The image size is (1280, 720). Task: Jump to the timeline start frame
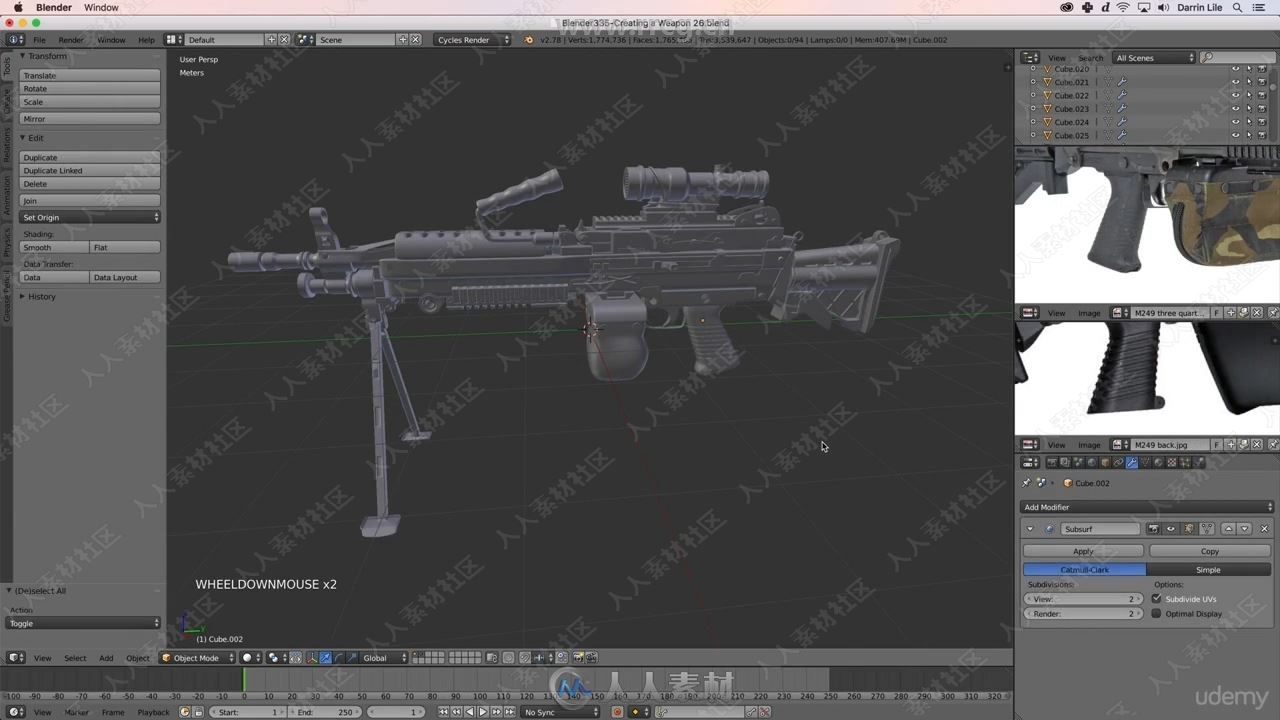pyautogui.click(x=443, y=712)
